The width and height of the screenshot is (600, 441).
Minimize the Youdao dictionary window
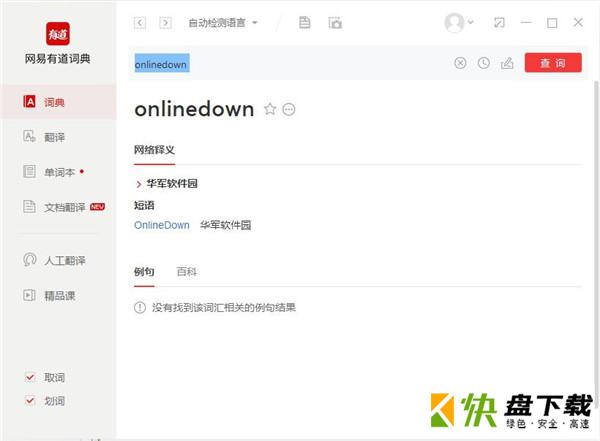click(x=526, y=23)
